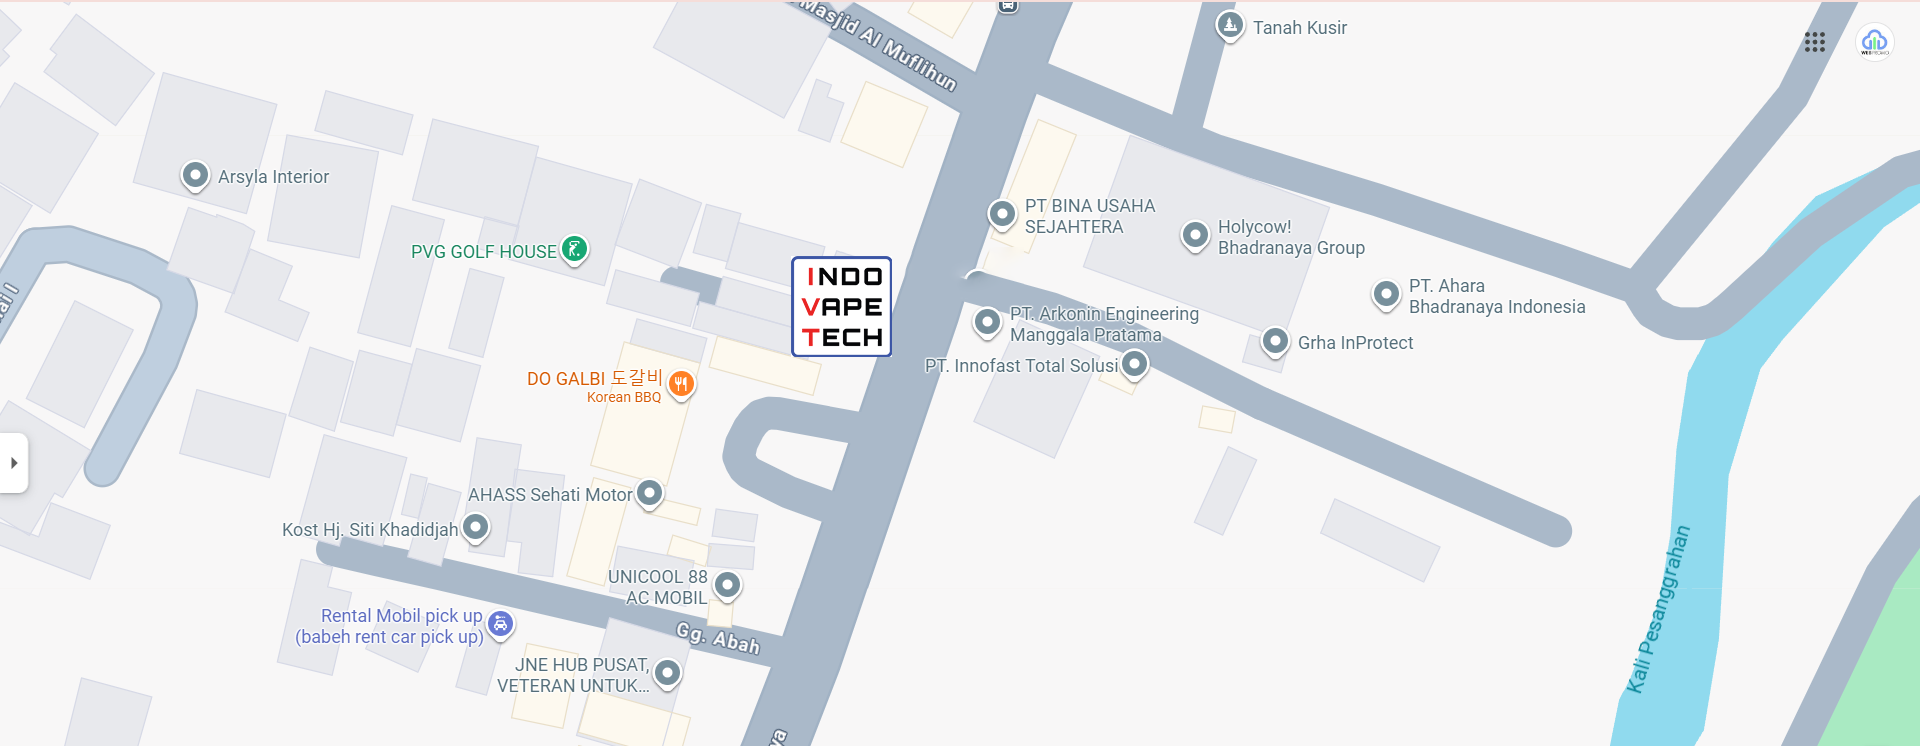Select the PVG GOLF HOUSE golf pin
The image size is (1920, 746).
574,249
